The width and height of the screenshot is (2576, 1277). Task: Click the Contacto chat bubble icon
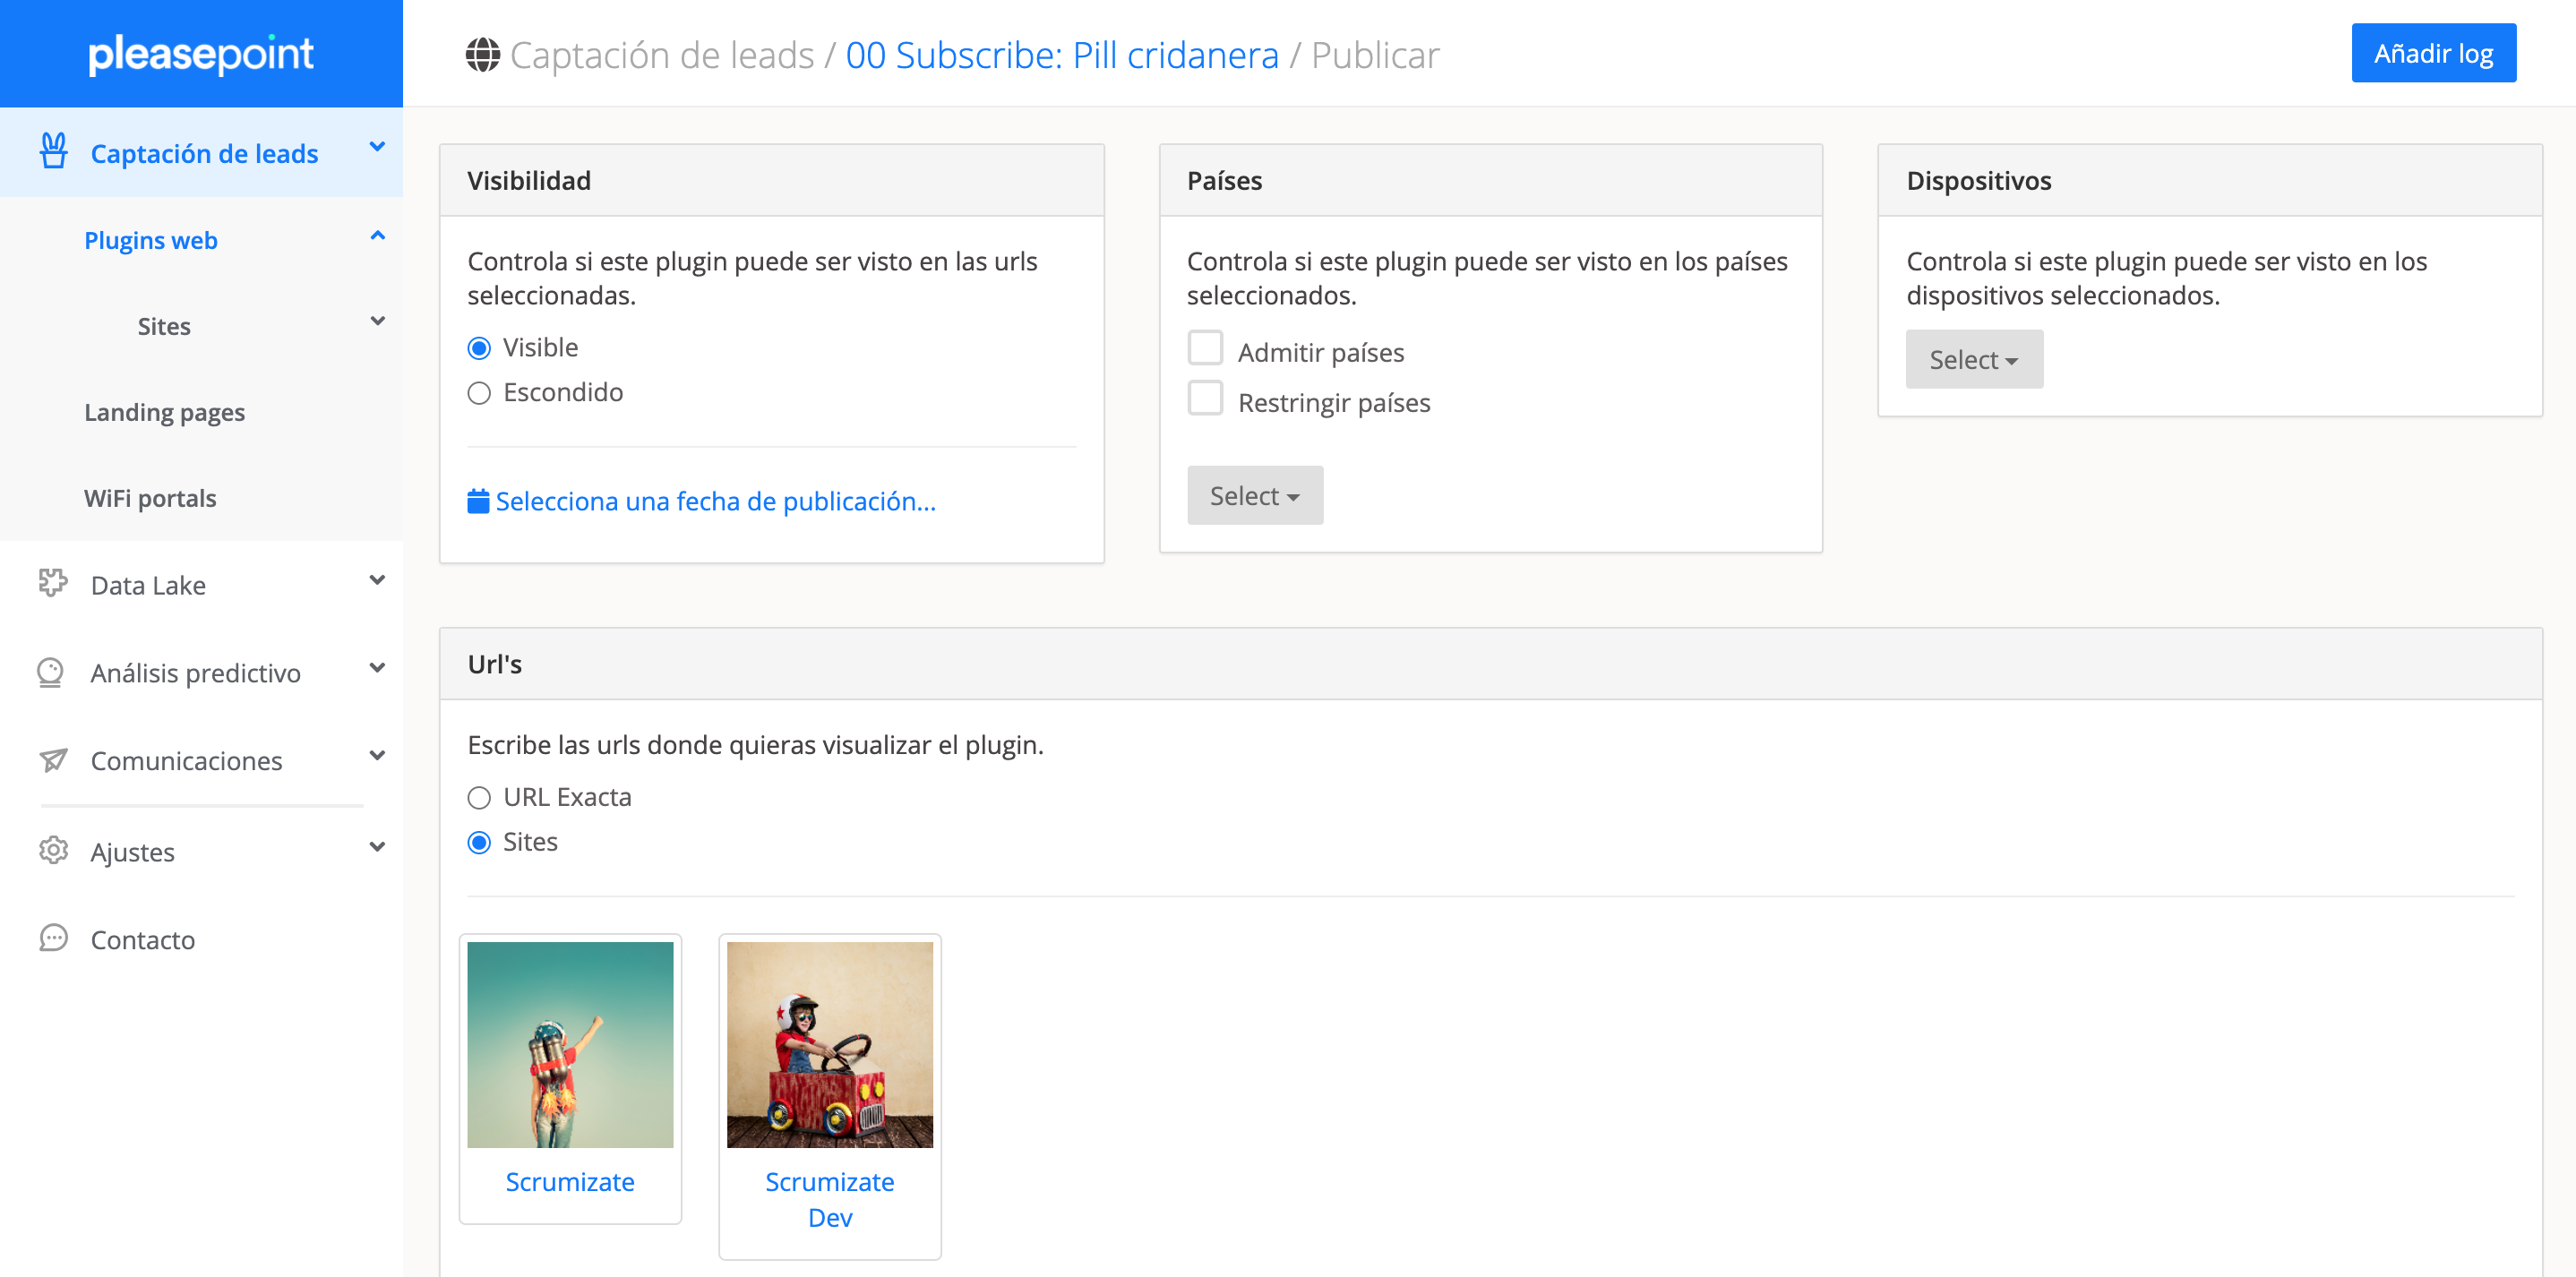click(53, 938)
